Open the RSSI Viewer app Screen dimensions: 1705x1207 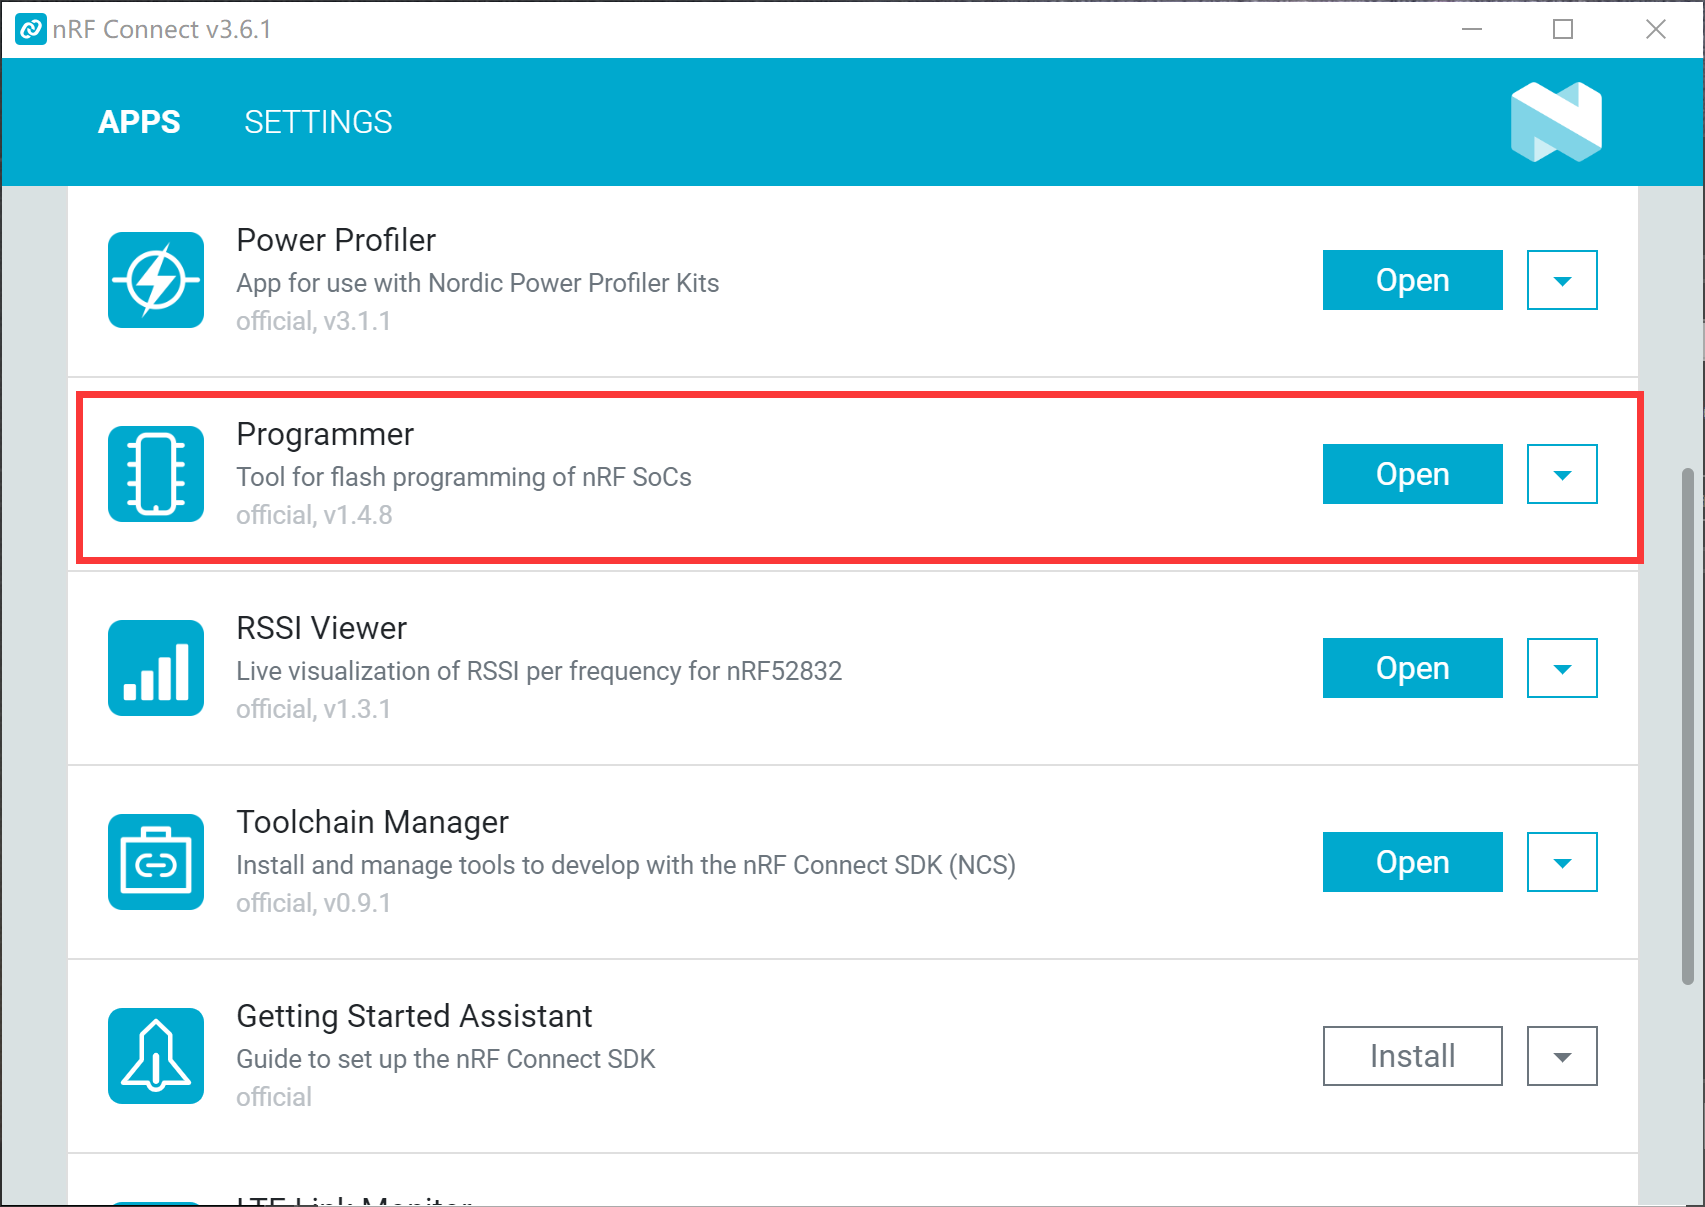[1412, 668]
